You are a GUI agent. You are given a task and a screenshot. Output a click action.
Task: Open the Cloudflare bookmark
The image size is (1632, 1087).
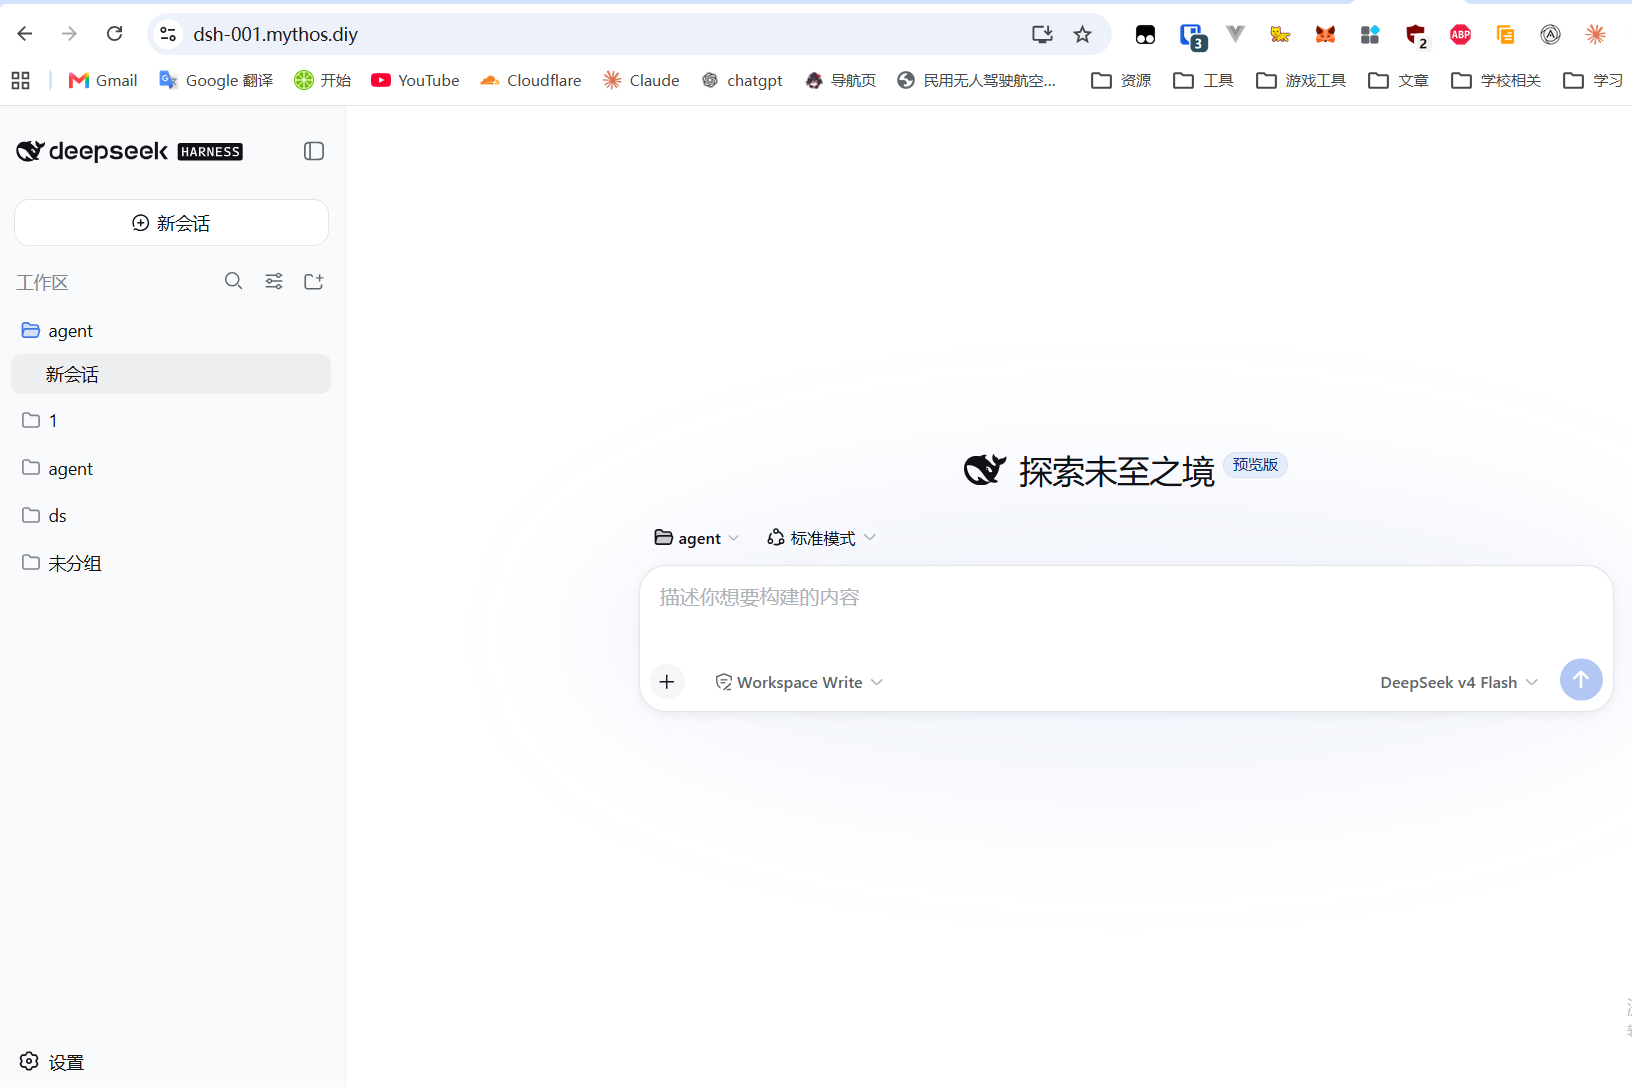pos(530,80)
